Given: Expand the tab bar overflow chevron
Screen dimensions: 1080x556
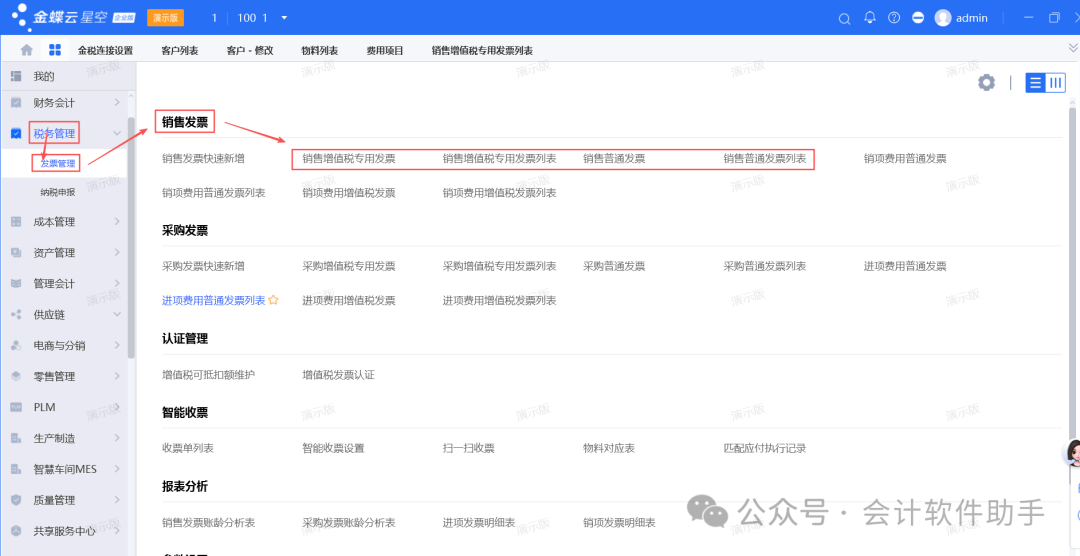Looking at the screenshot, I should coord(1073,48).
